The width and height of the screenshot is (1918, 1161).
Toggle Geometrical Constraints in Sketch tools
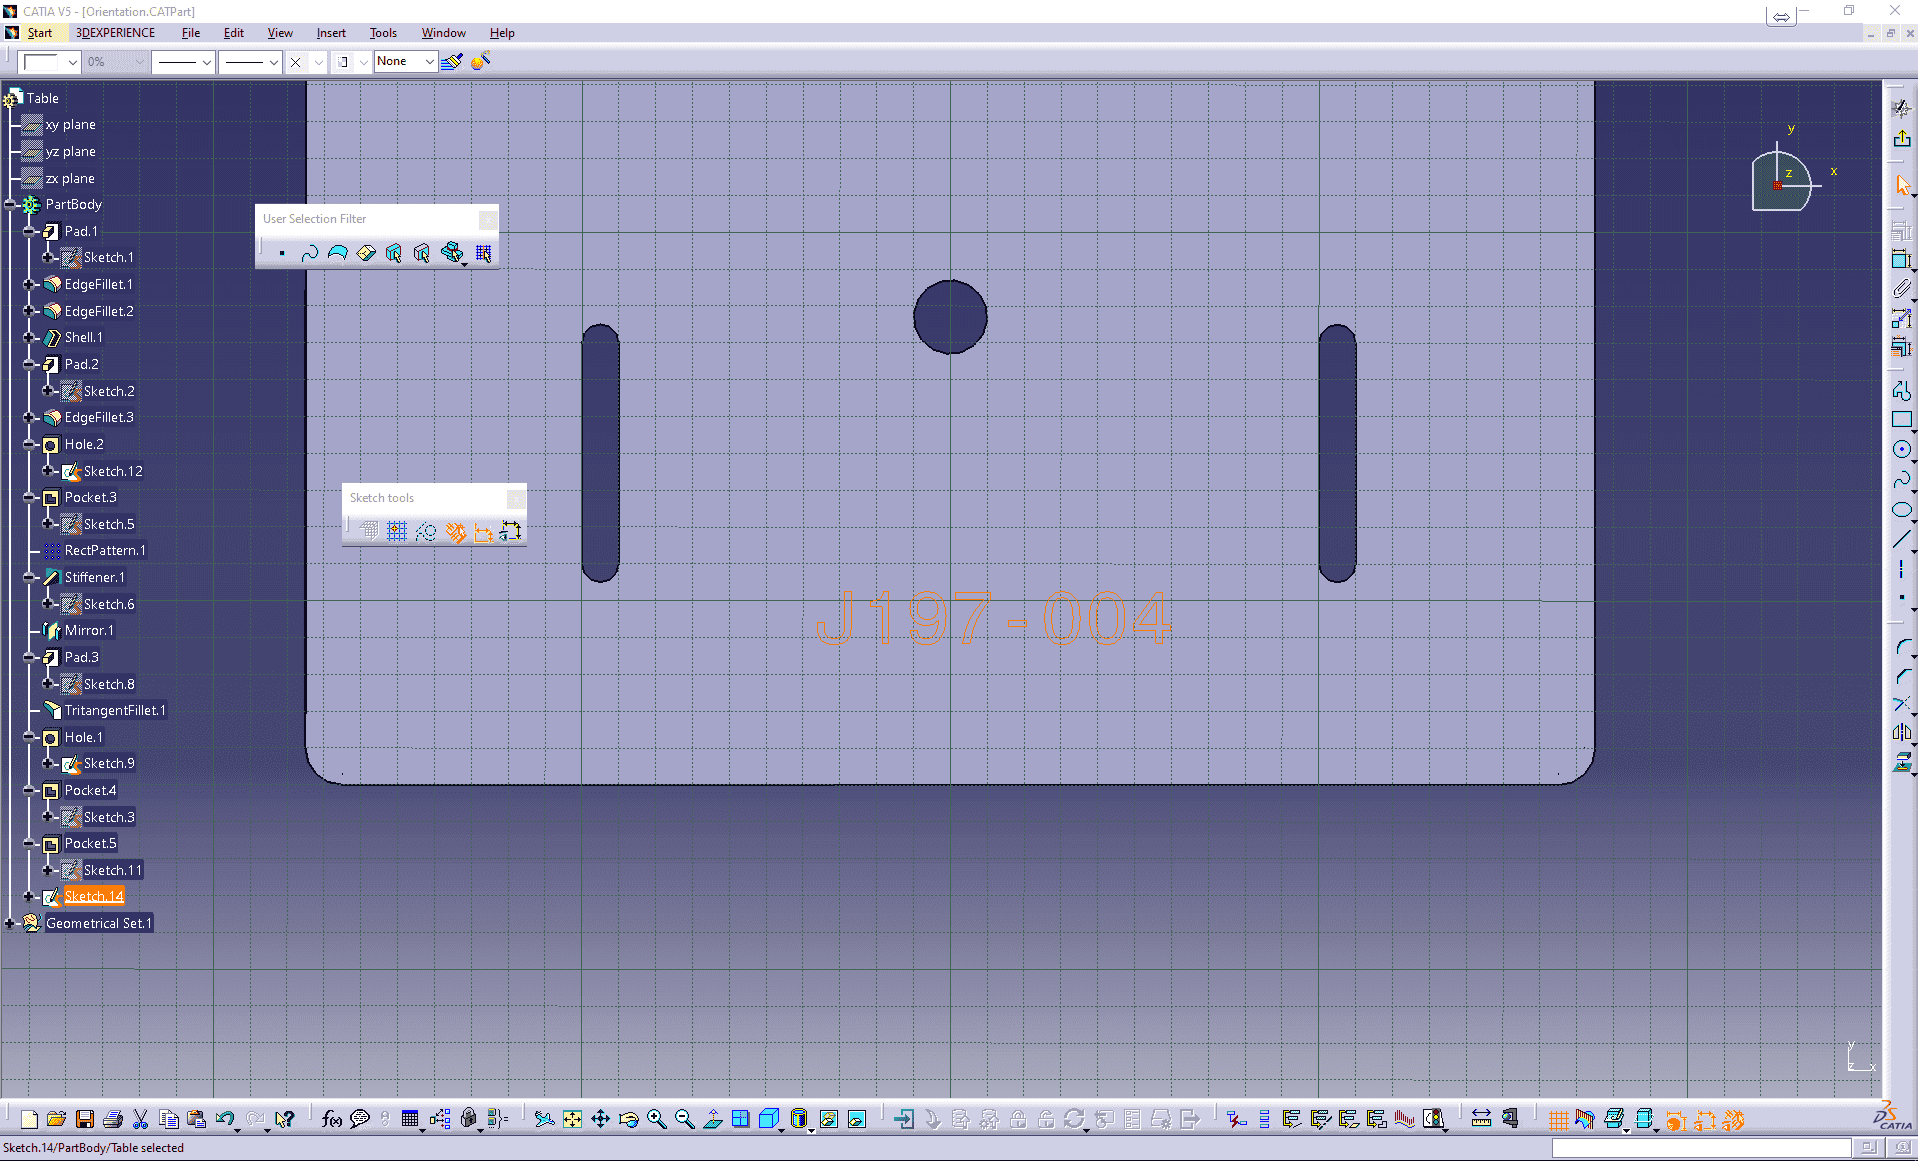pyautogui.click(x=455, y=531)
